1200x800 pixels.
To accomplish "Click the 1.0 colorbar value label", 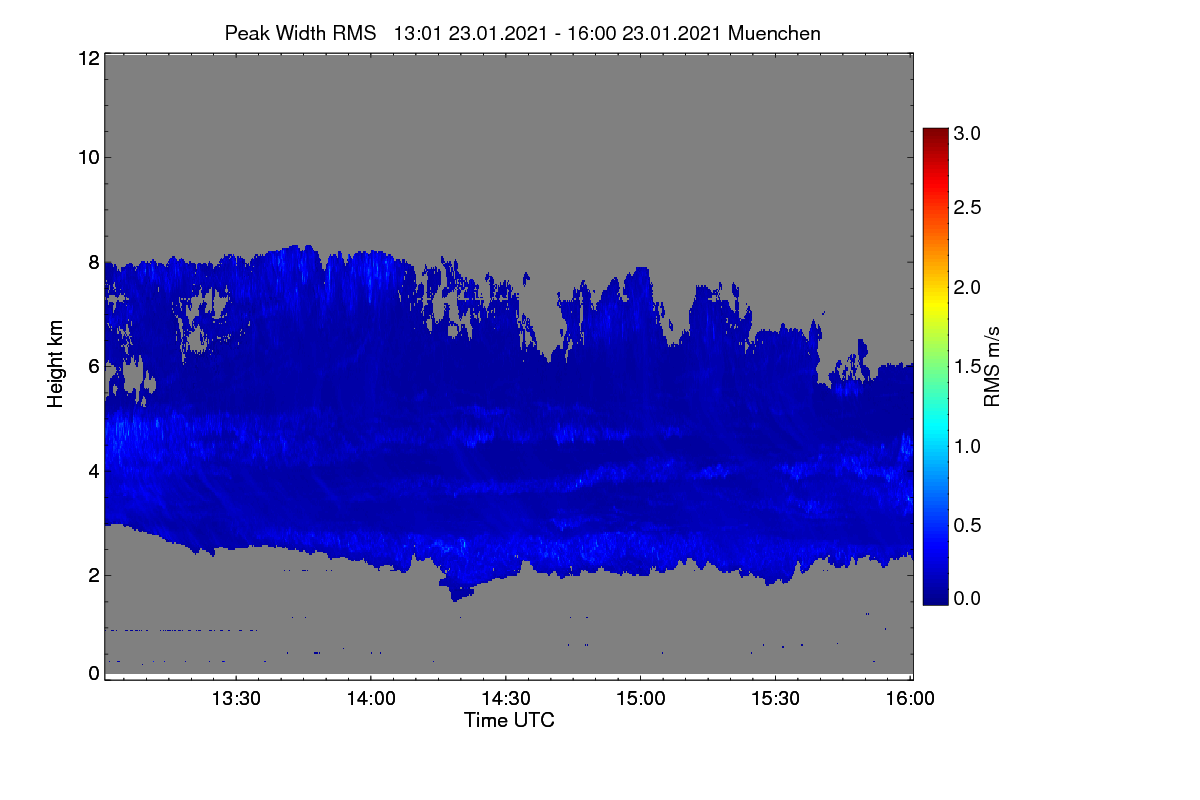I will click(x=967, y=445).
